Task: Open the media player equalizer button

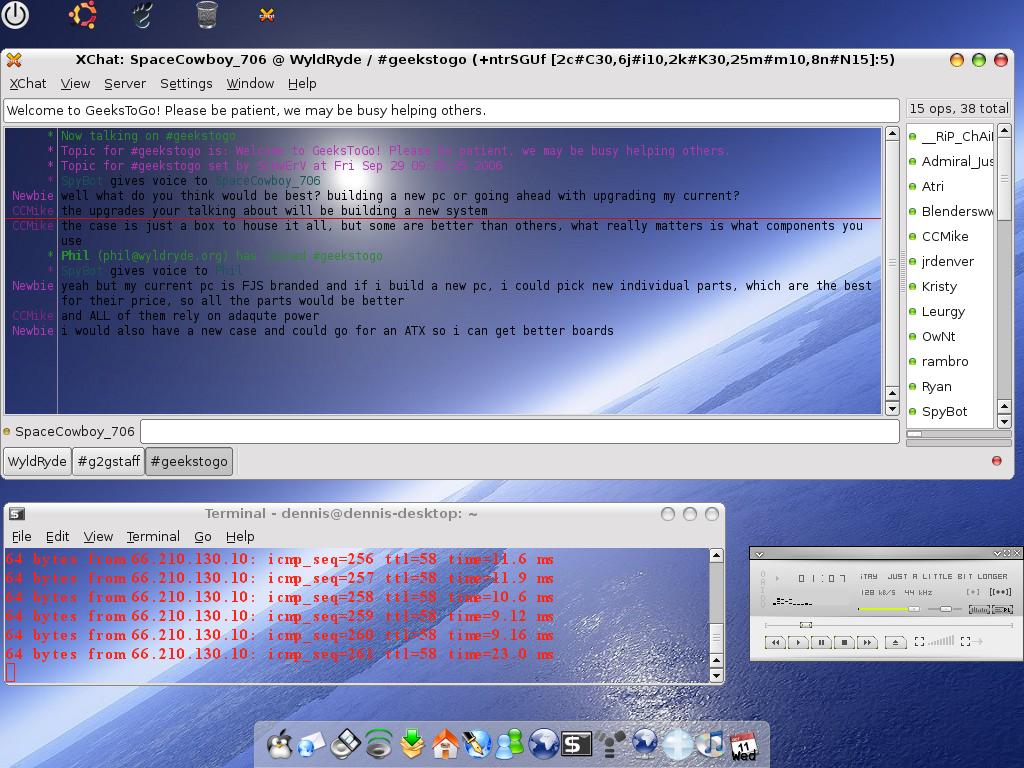Action: (x=980, y=609)
